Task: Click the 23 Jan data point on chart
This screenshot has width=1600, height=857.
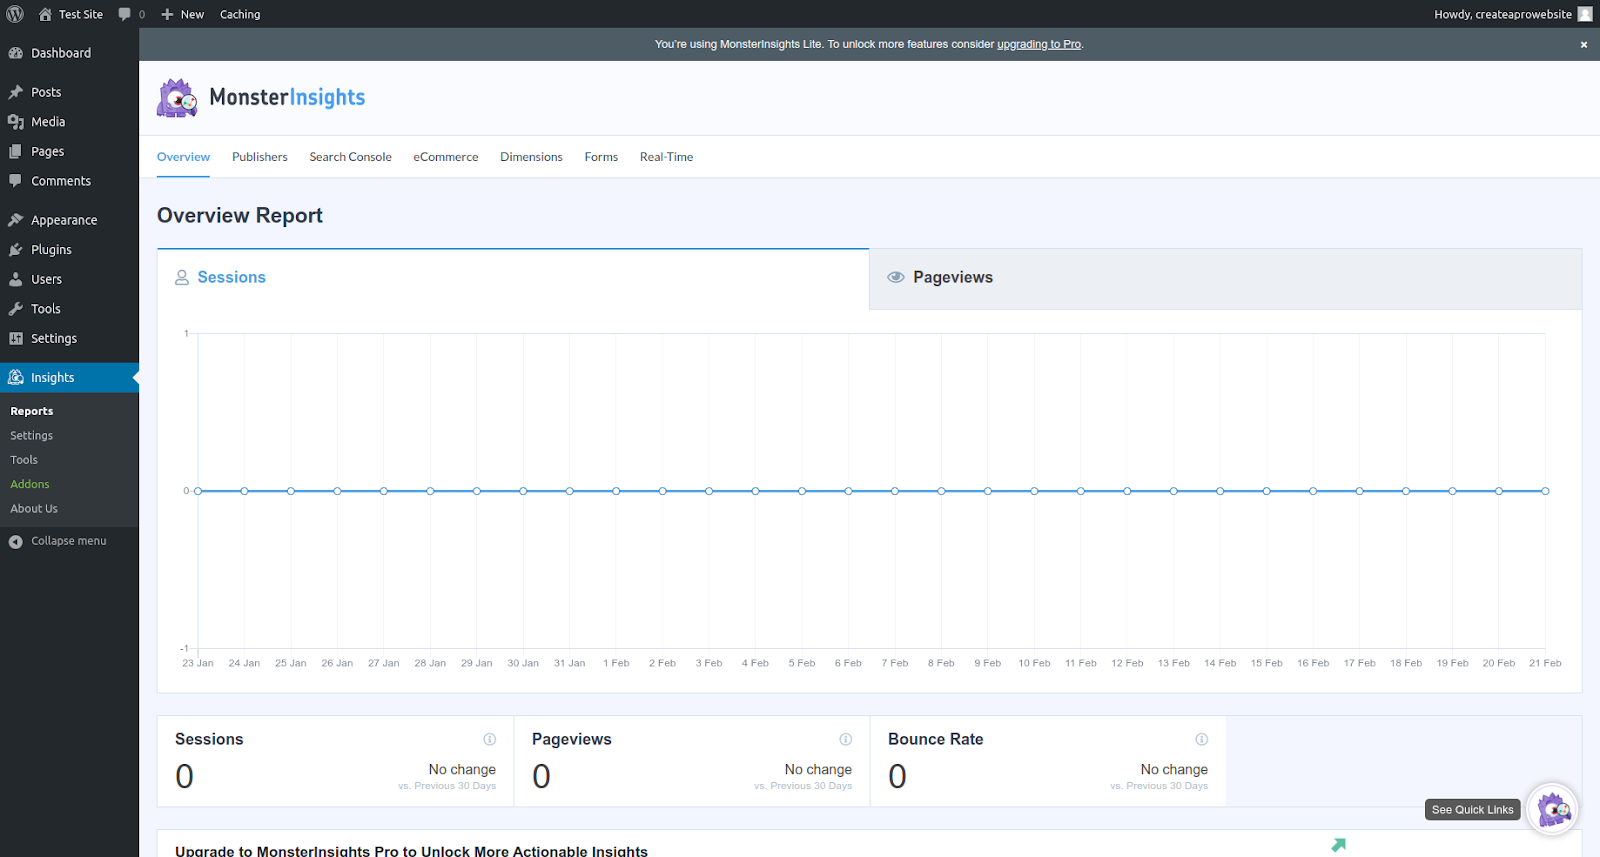Action: click(x=198, y=491)
